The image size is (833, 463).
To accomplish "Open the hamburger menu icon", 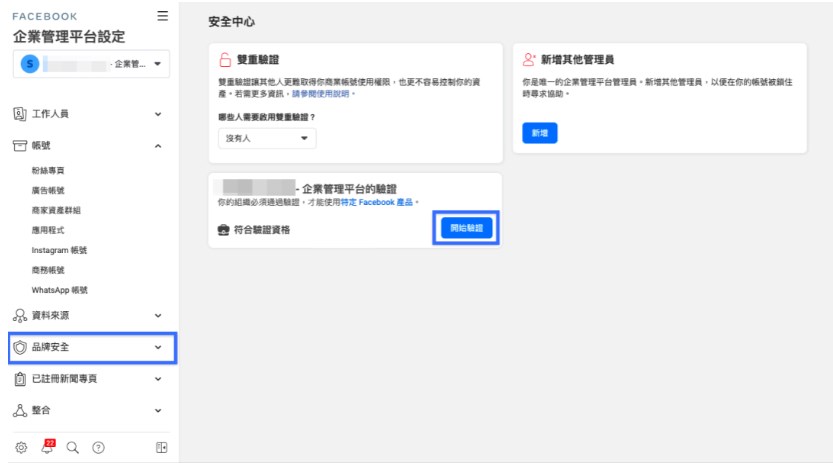I will pyautogui.click(x=163, y=16).
